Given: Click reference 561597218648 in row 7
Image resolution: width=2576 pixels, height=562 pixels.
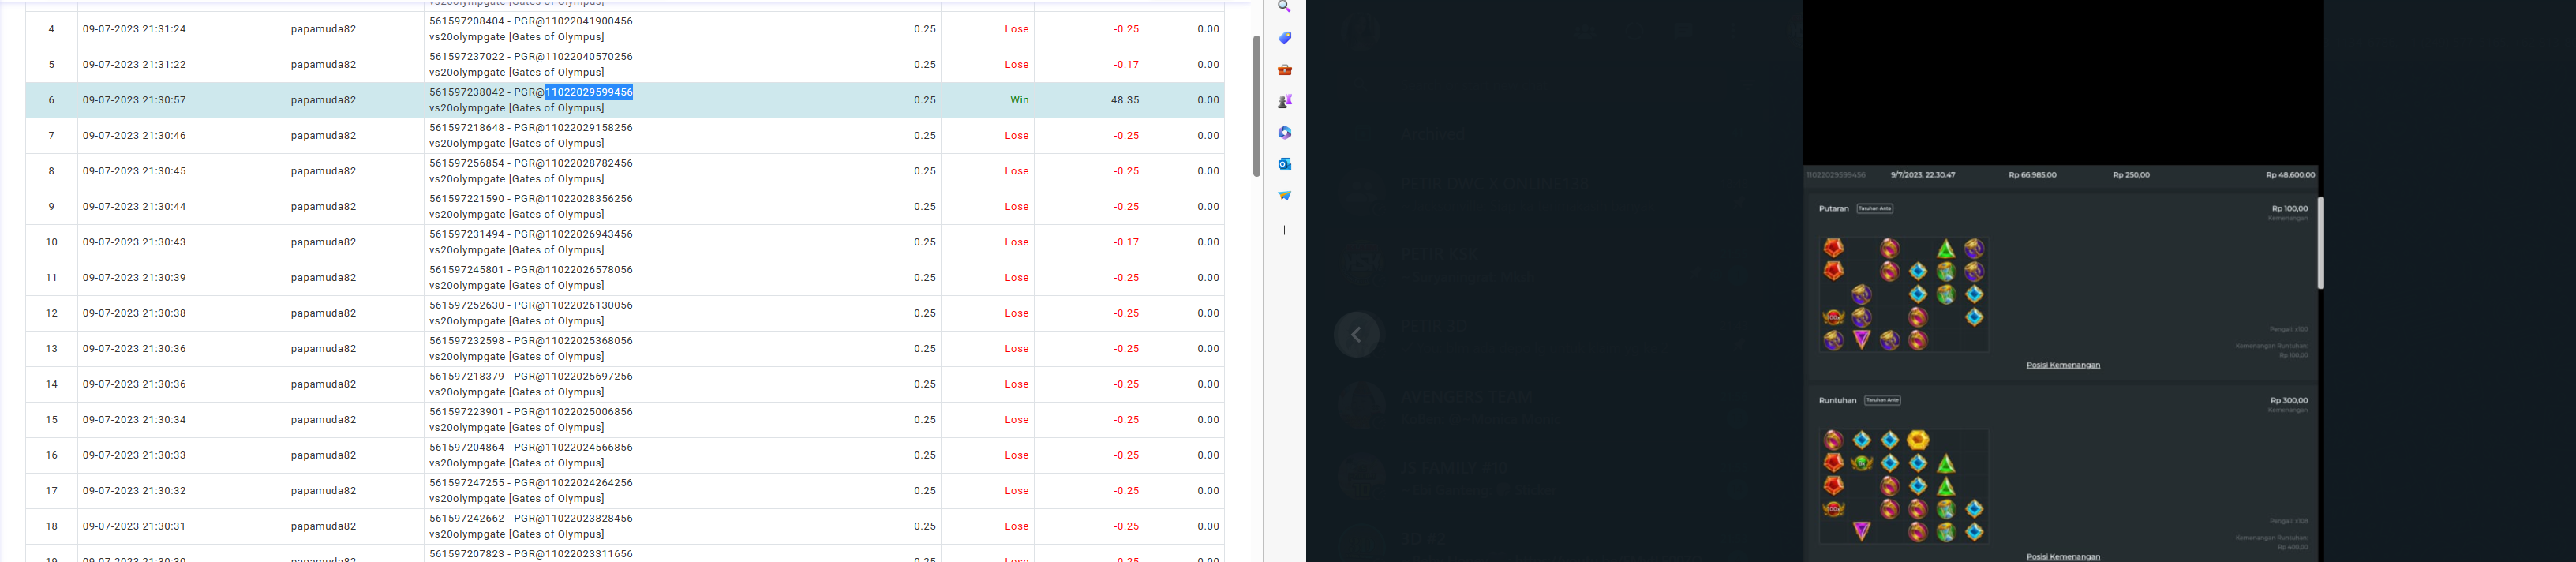Looking at the screenshot, I should pyautogui.click(x=467, y=128).
